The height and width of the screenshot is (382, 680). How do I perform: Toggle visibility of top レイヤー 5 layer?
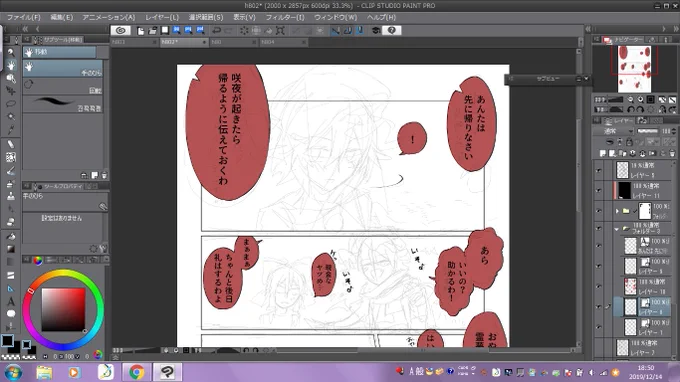[599, 170]
